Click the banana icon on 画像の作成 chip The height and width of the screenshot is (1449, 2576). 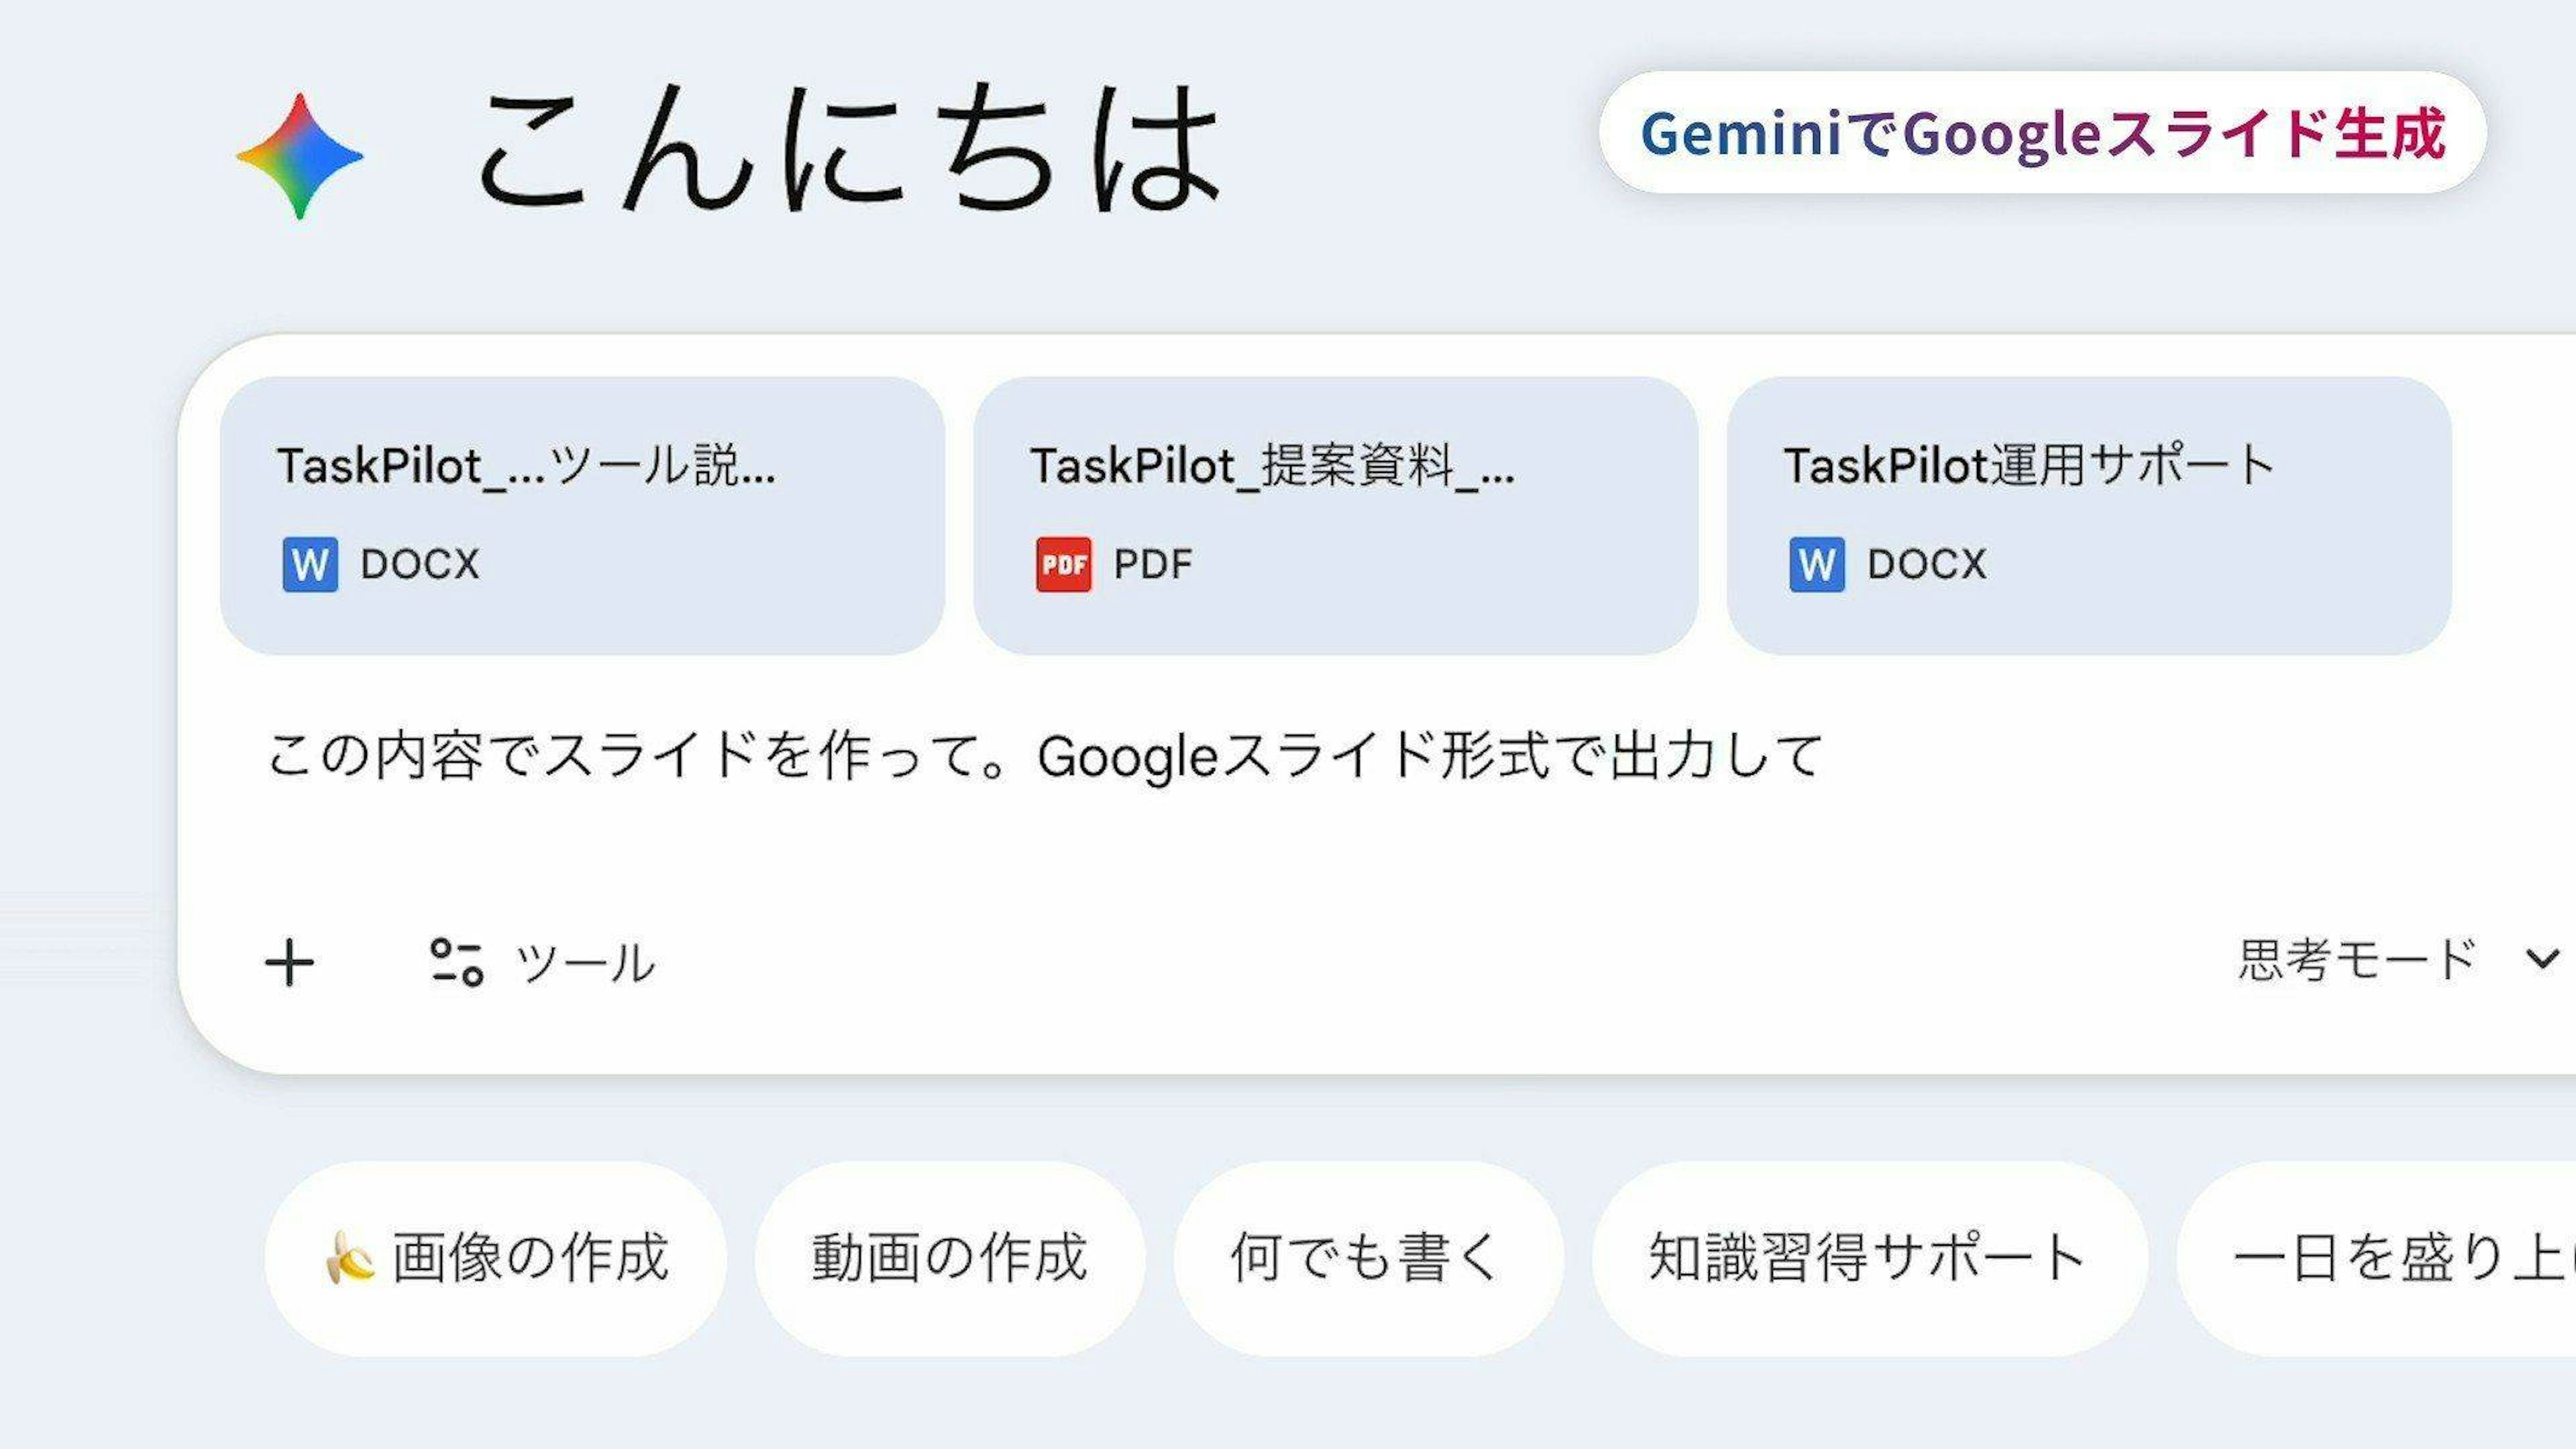(x=349, y=1257)
